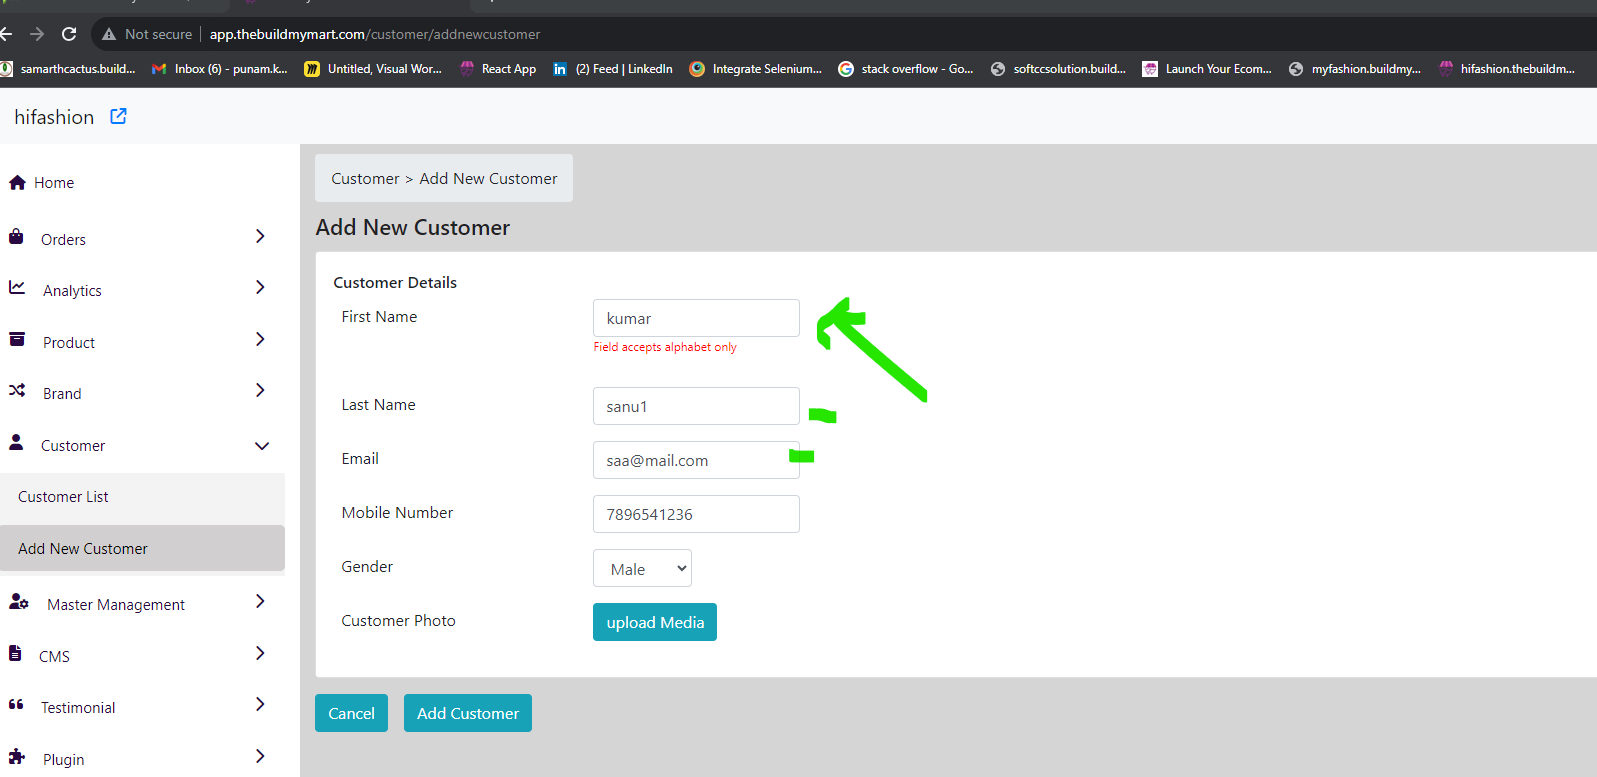The image size is (1597, 777).
Task: Click the Brand shuffle icon
Action: (17, 390)
